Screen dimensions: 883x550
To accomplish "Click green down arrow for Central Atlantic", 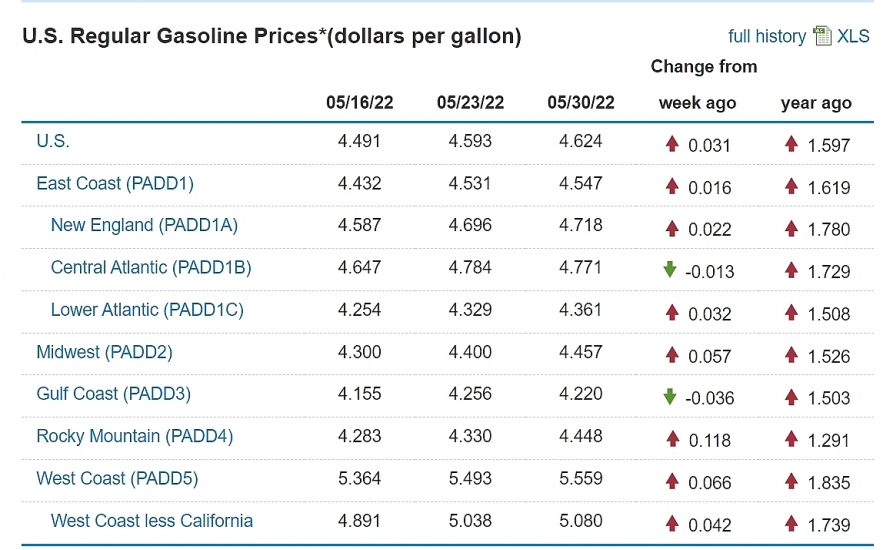I will pyautogui.click(x=670, y=270).
